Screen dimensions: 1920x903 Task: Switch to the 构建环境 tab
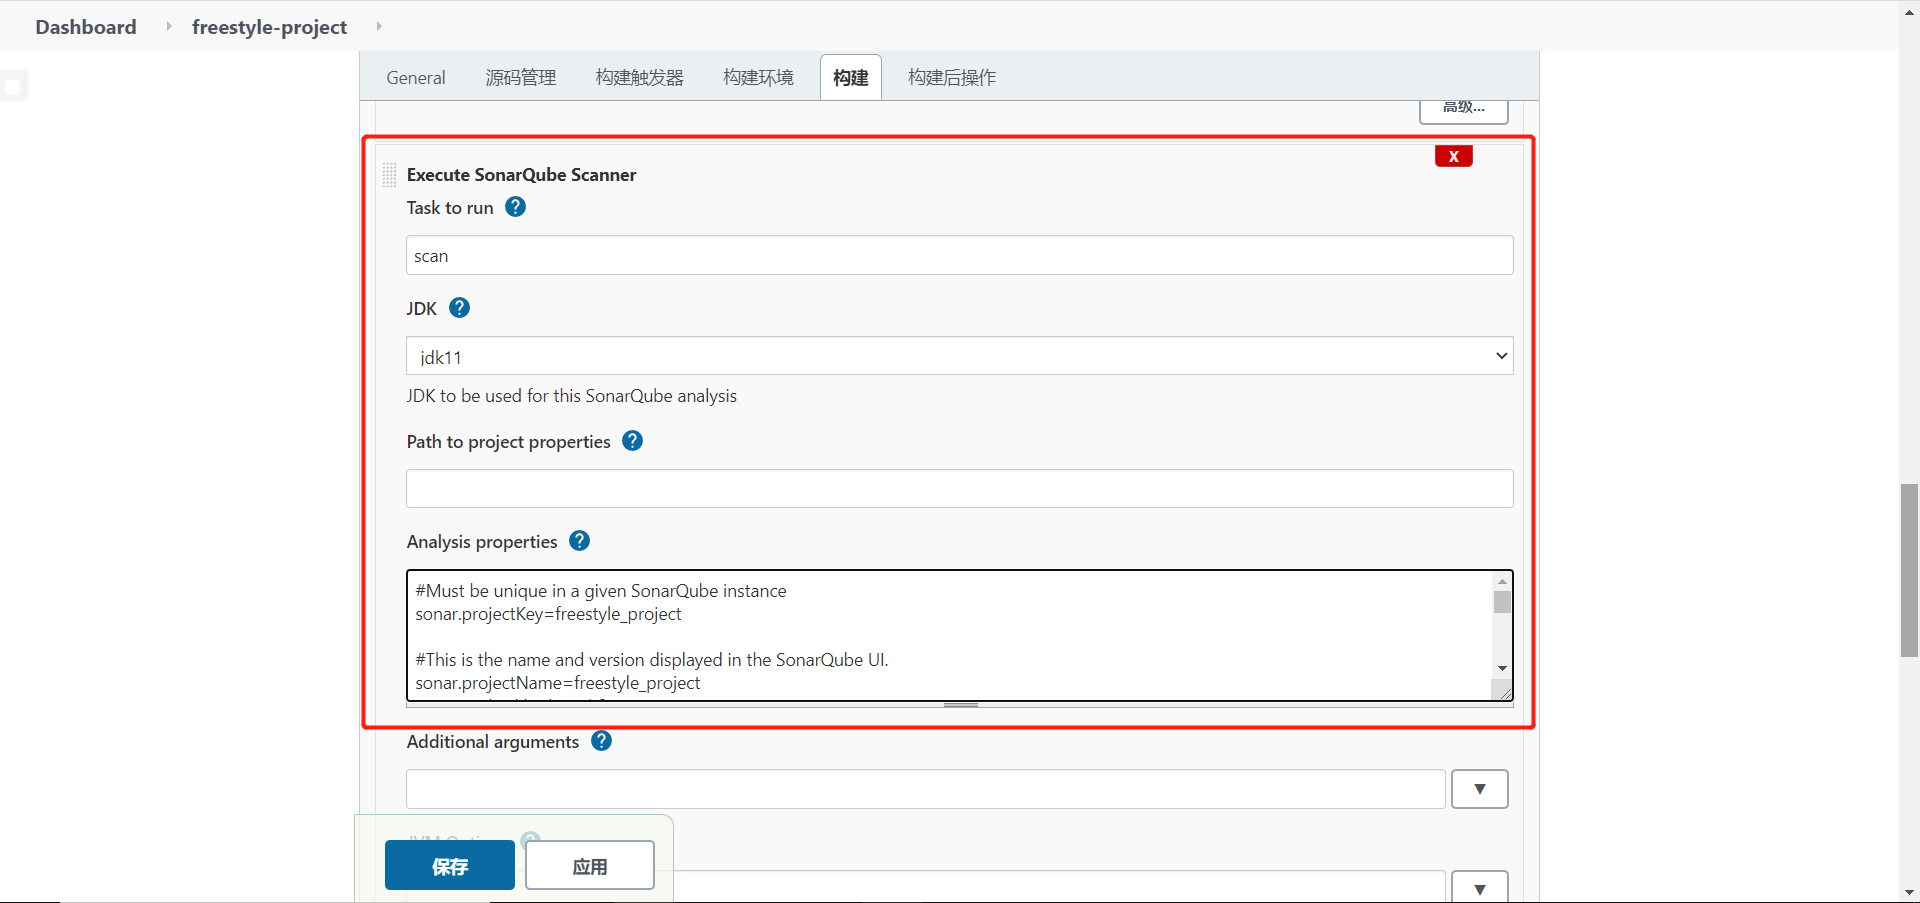(758, 77)
